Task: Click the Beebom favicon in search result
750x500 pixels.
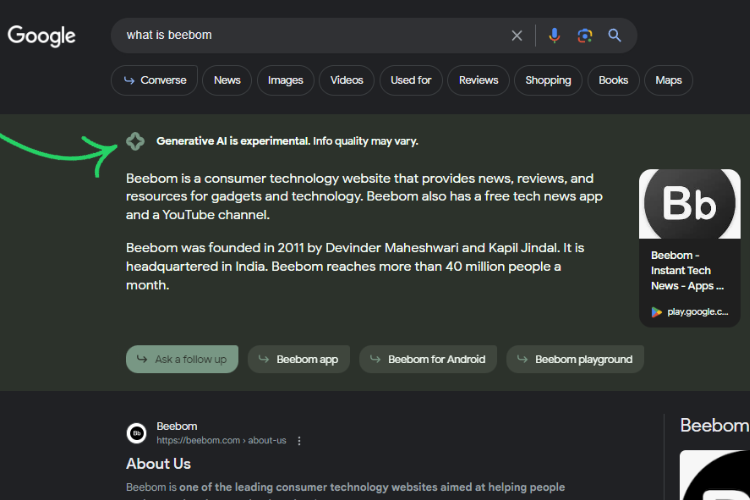Action: (x=136, y=433)
